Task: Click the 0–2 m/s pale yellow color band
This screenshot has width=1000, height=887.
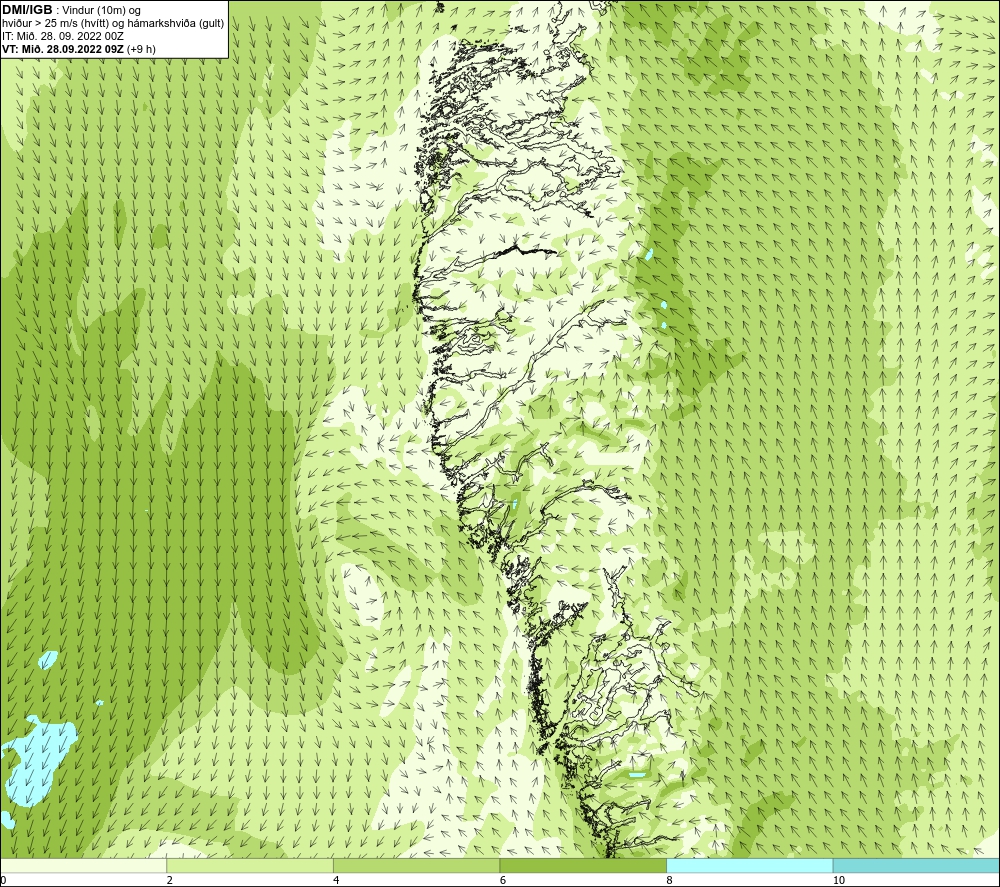Action: 83,865
